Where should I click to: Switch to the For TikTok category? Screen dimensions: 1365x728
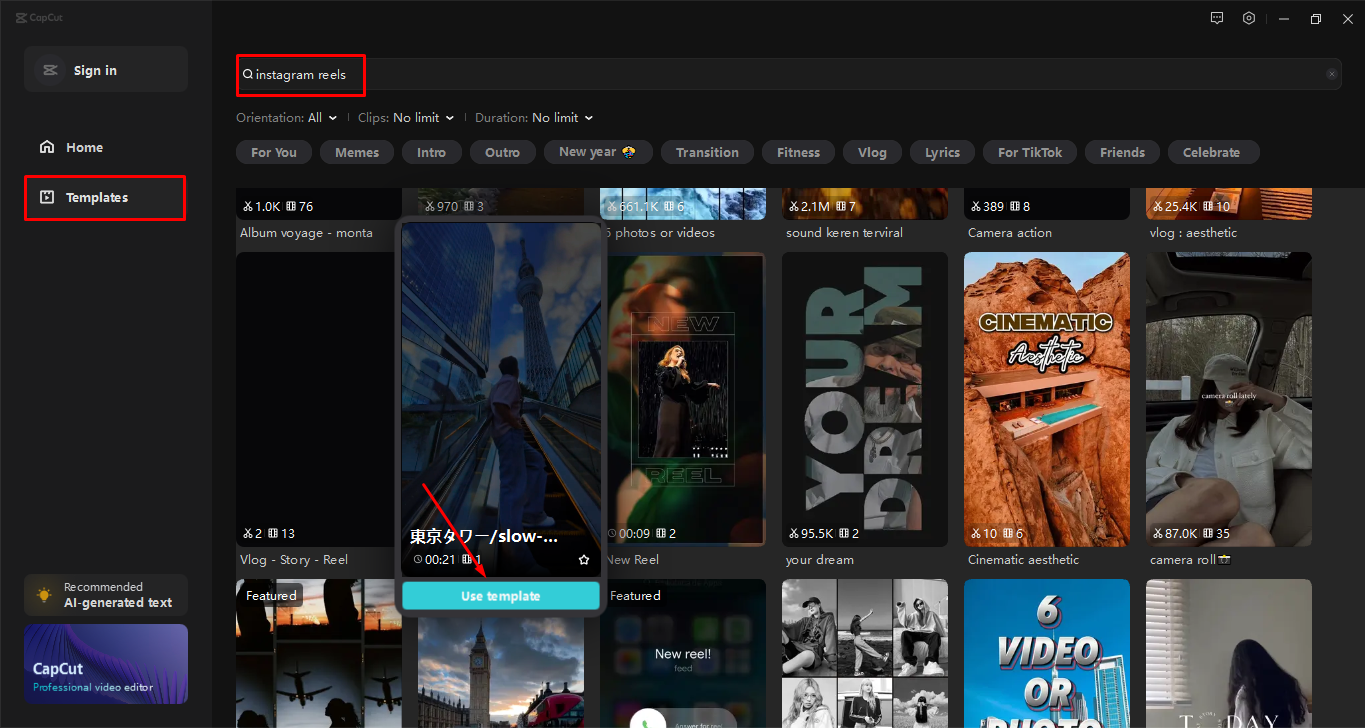1029,152
